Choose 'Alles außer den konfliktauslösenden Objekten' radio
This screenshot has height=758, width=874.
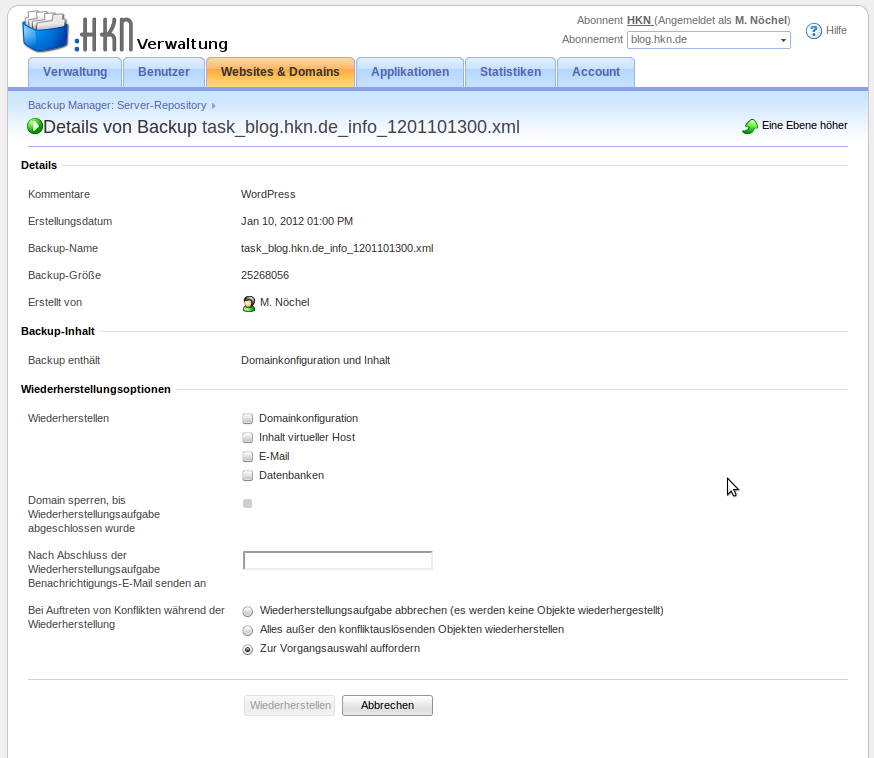point(248,630)
